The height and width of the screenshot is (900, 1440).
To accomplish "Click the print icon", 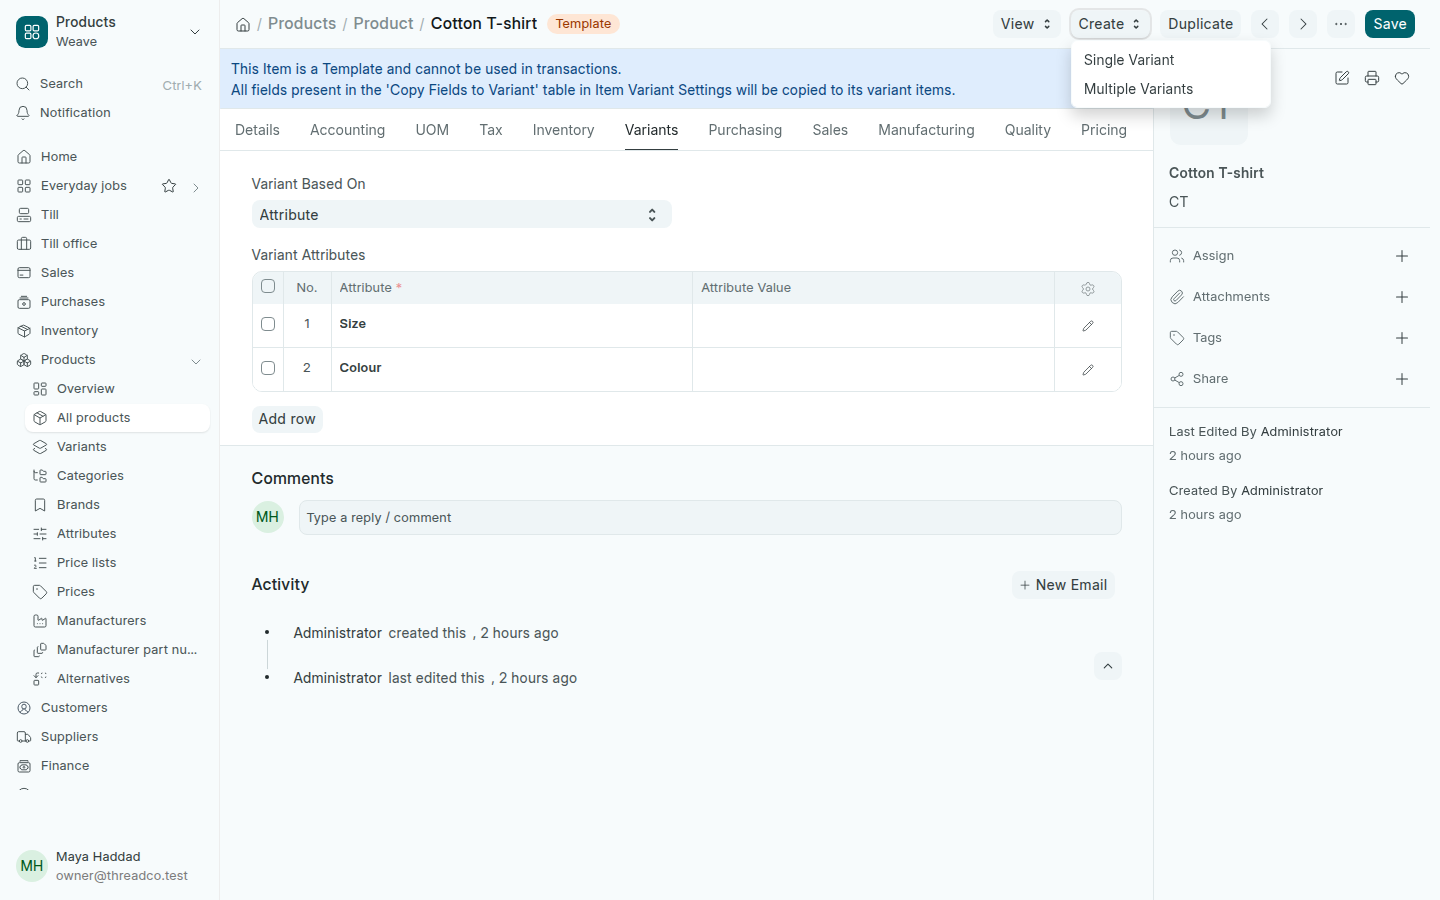I will 1372,78.
